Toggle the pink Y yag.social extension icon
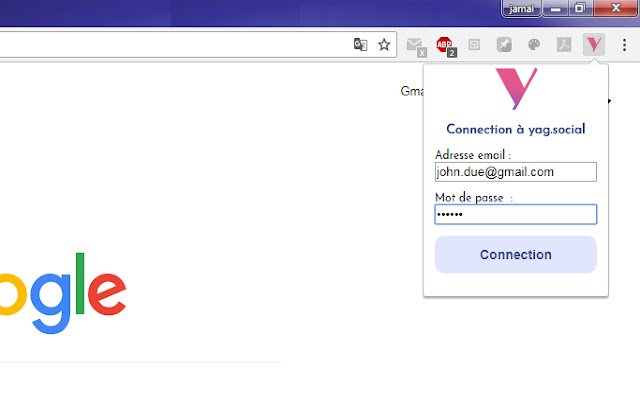This screenshot has height=400, width=640. 594,44
